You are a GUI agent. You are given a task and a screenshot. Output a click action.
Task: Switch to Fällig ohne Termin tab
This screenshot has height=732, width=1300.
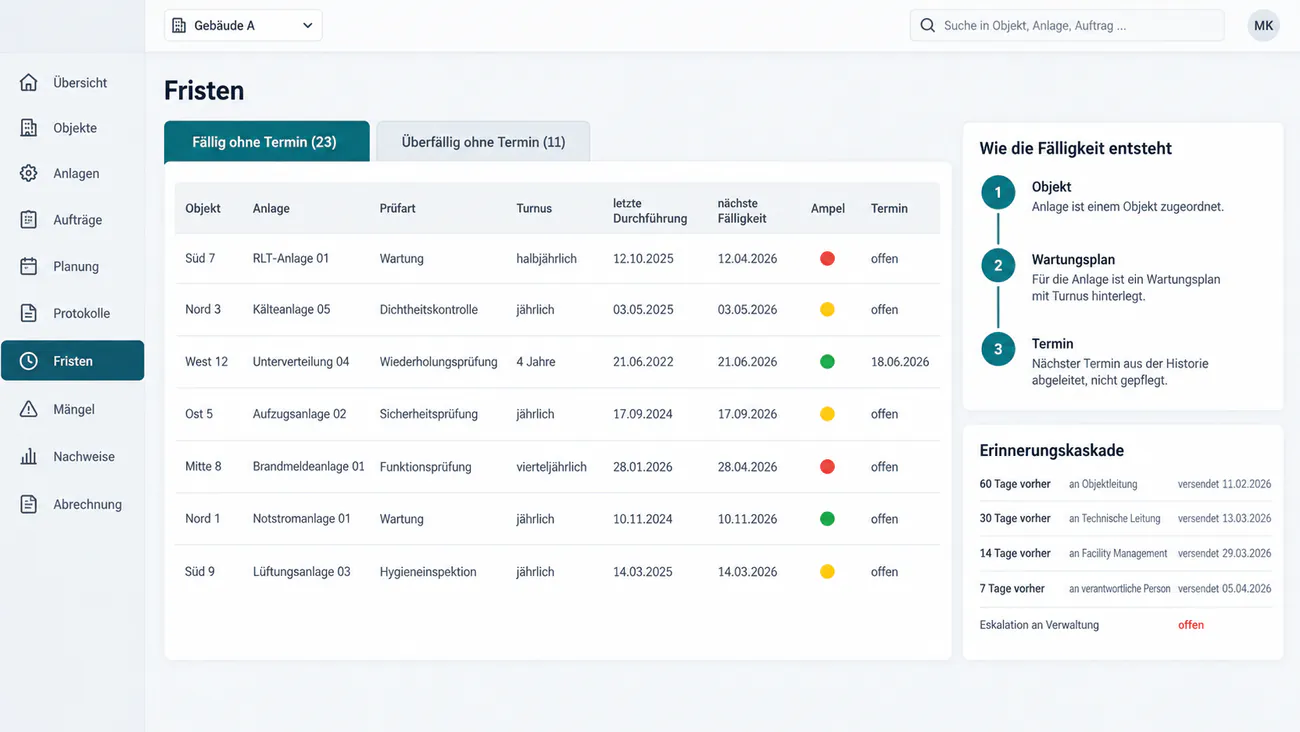[x=267, y=141]
